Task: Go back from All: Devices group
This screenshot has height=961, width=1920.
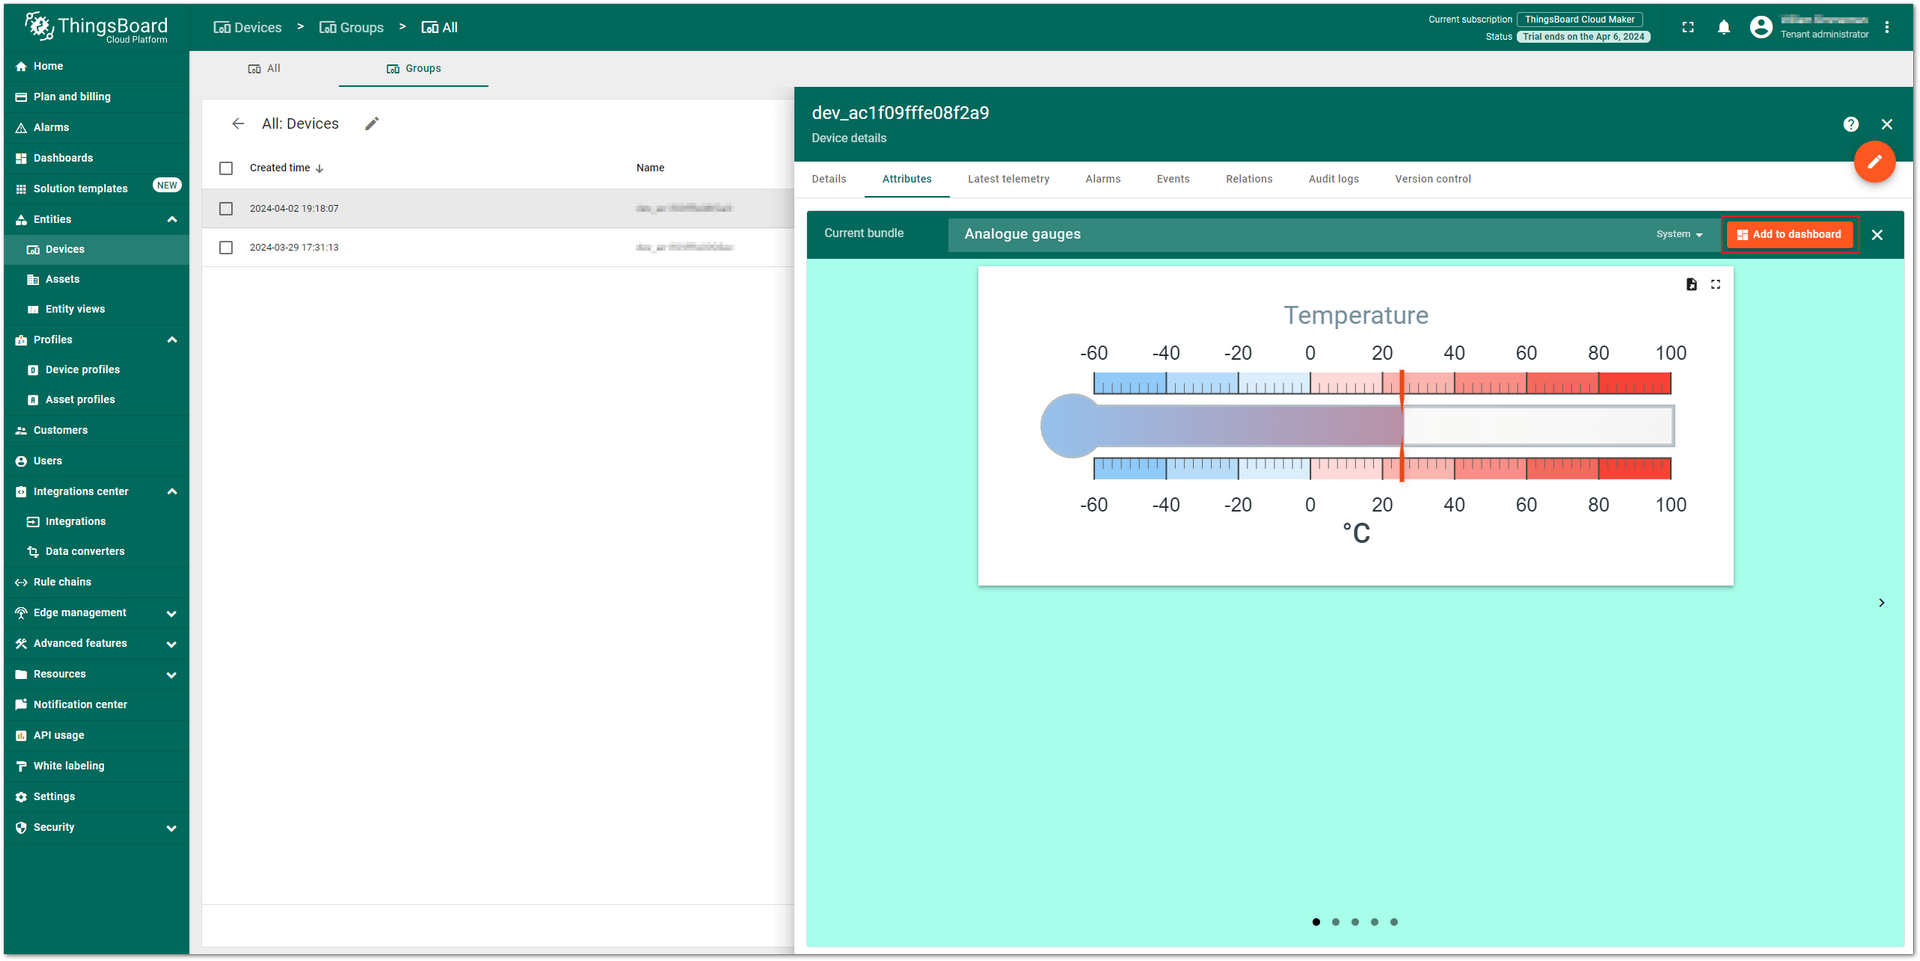Action: [238, 124]
